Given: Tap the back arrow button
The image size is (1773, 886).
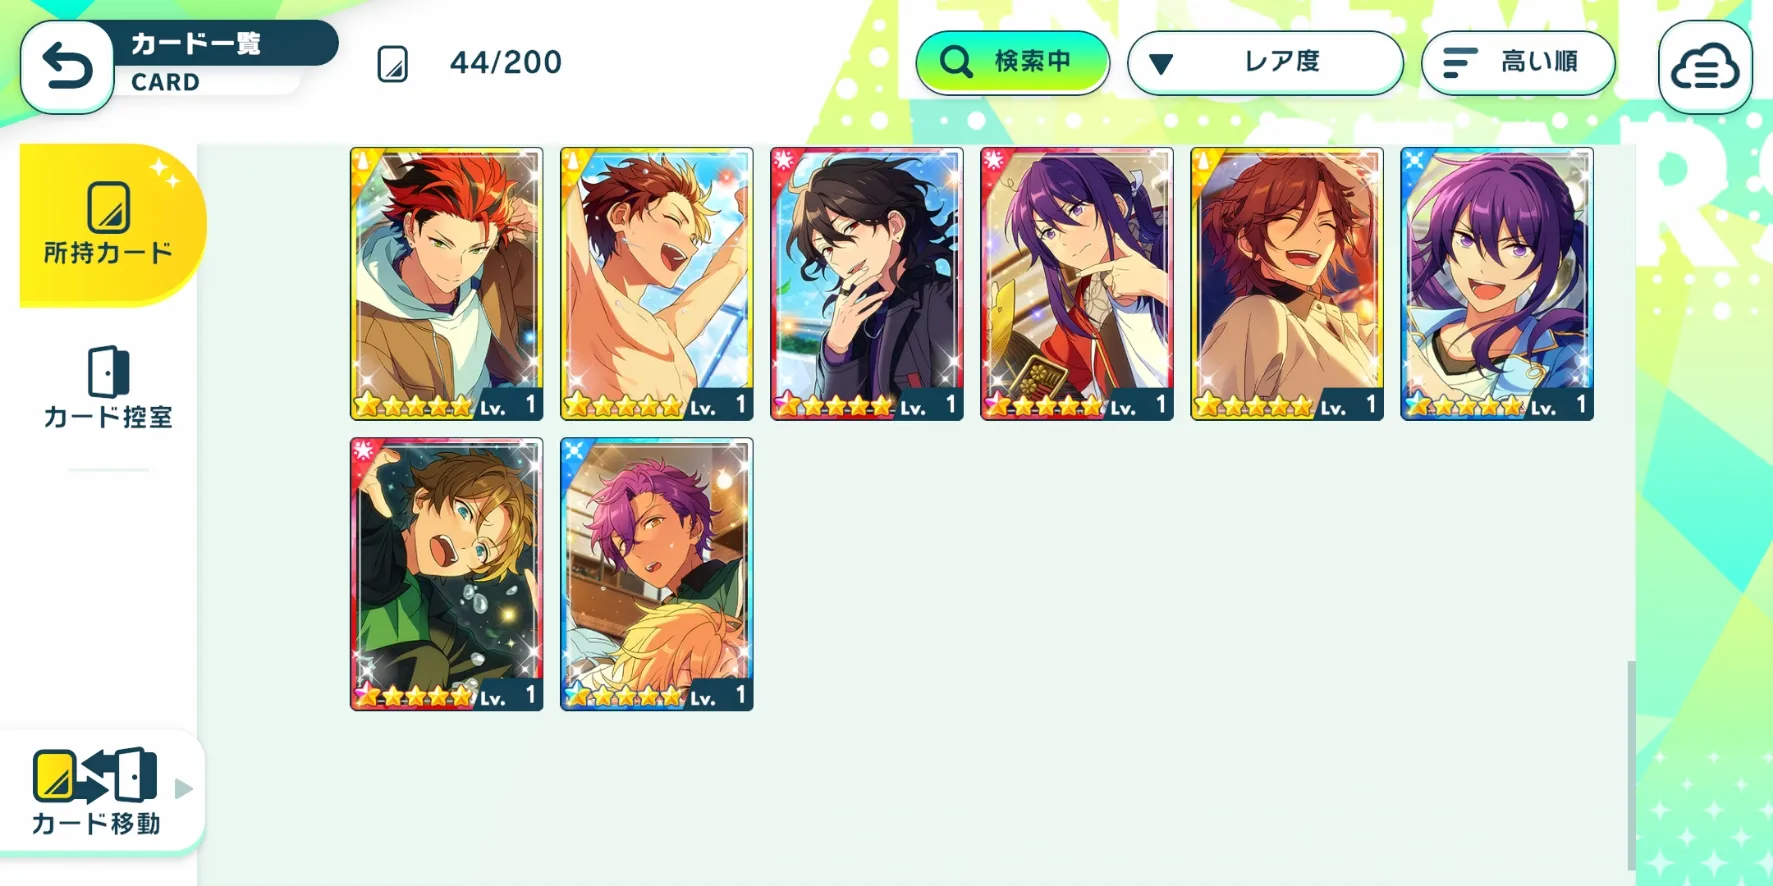Looking at the screenshot, I should 67,67.
